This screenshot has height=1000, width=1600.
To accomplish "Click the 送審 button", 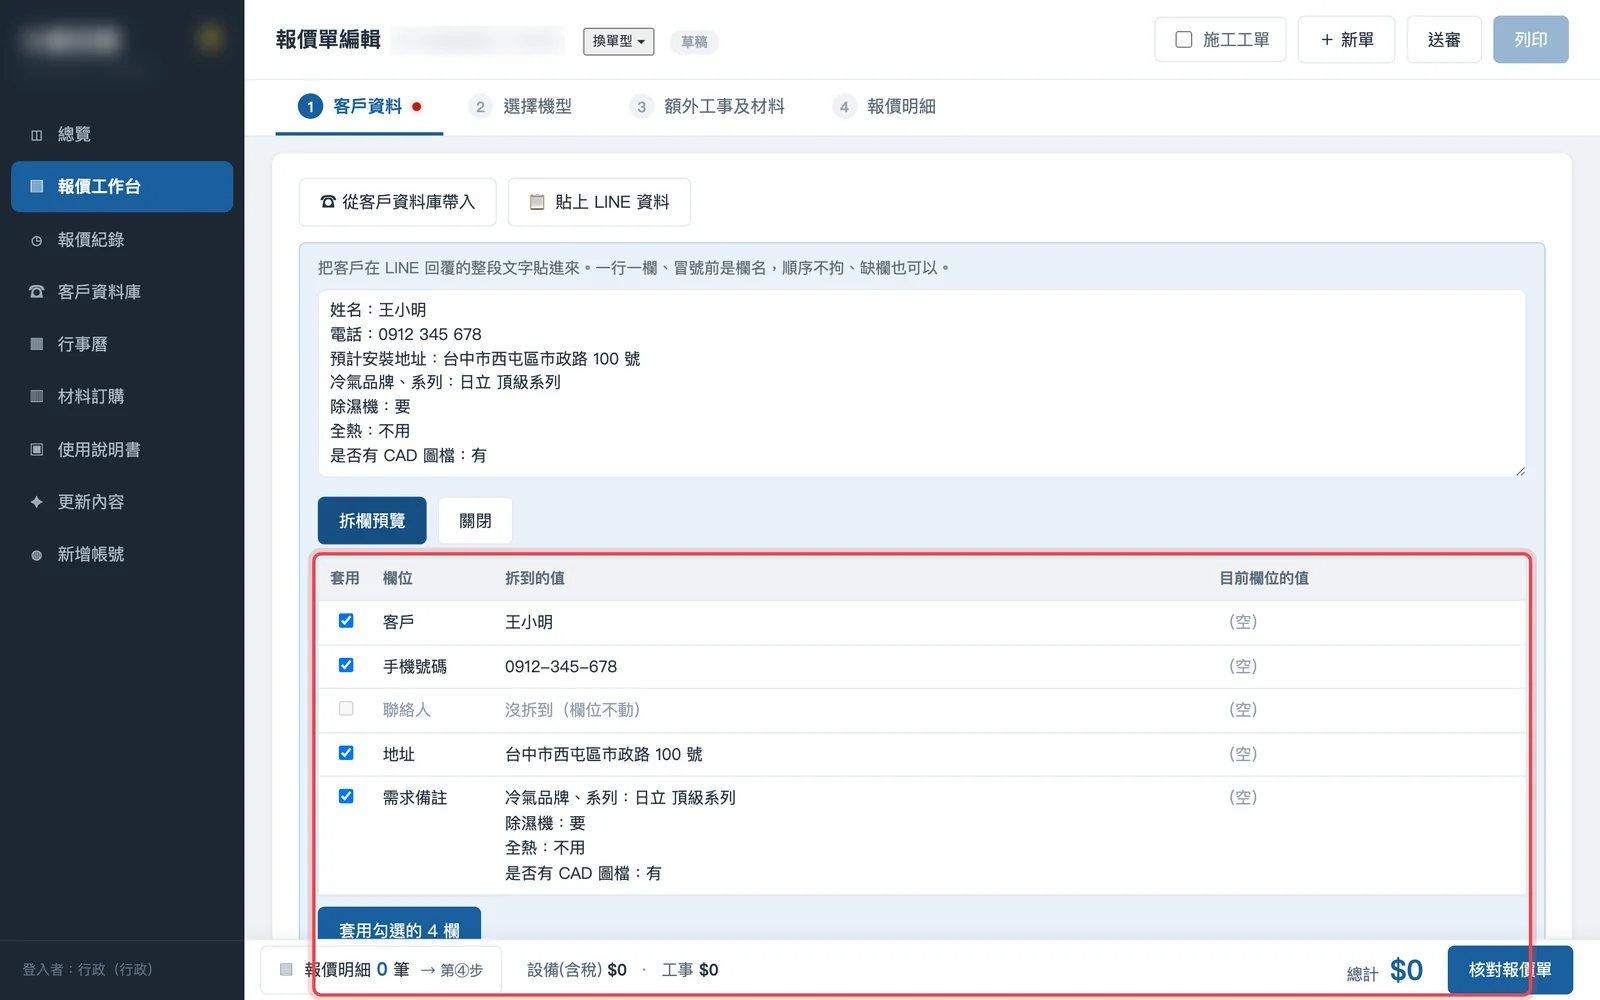I will coord(1443,40).
